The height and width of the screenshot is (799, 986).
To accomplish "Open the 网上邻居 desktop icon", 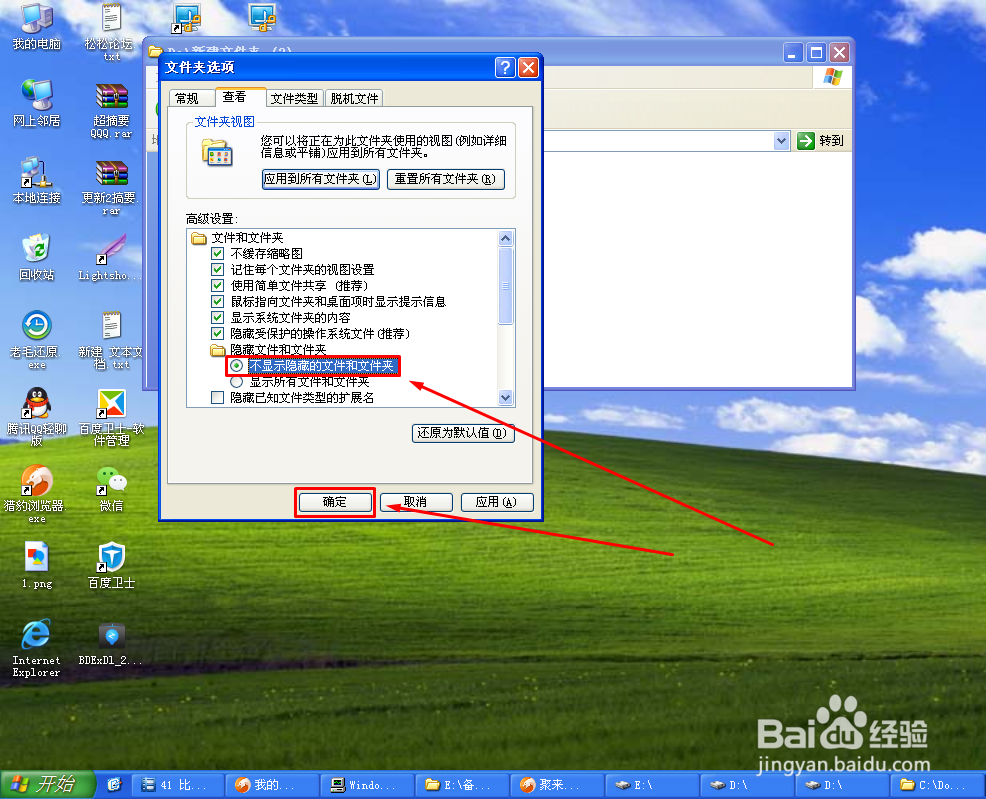I will (36, 104).
